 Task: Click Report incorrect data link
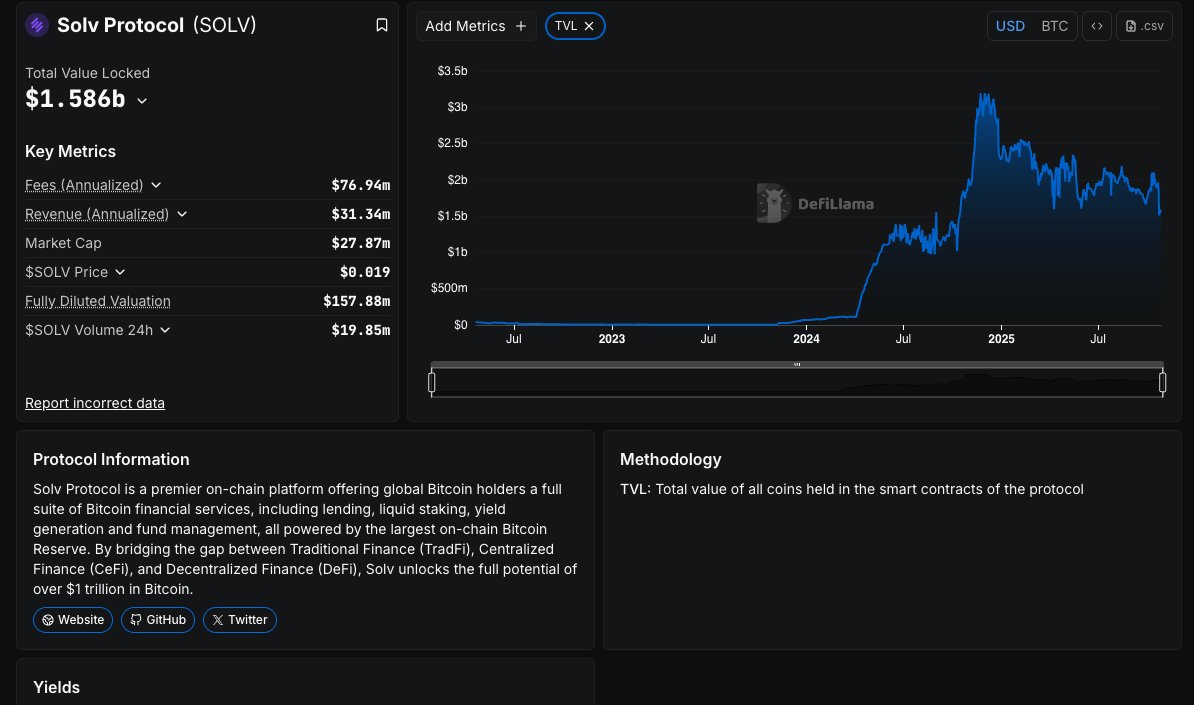tap(95, 403)
